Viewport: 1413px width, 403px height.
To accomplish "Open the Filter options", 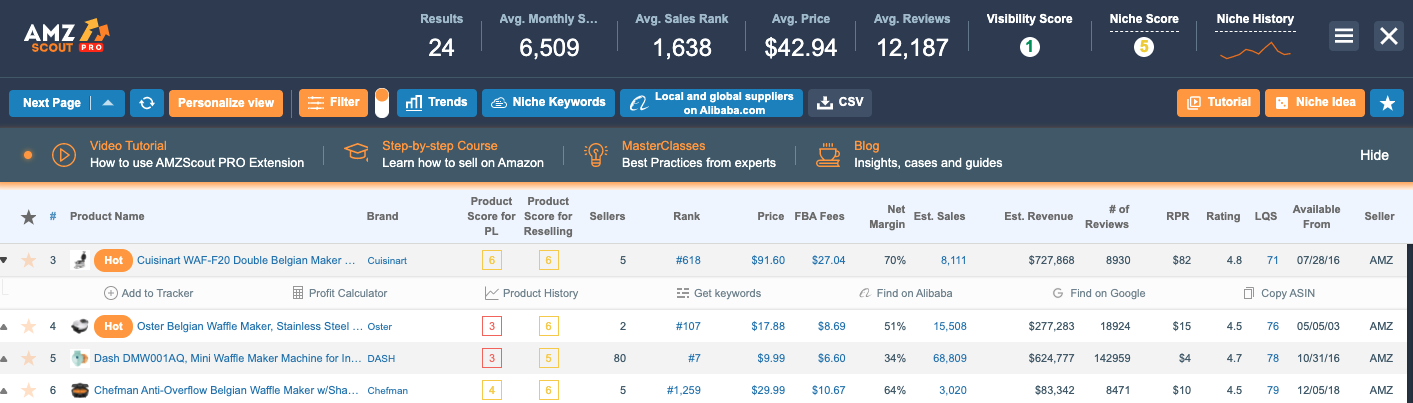I will [x=334, y=102].
